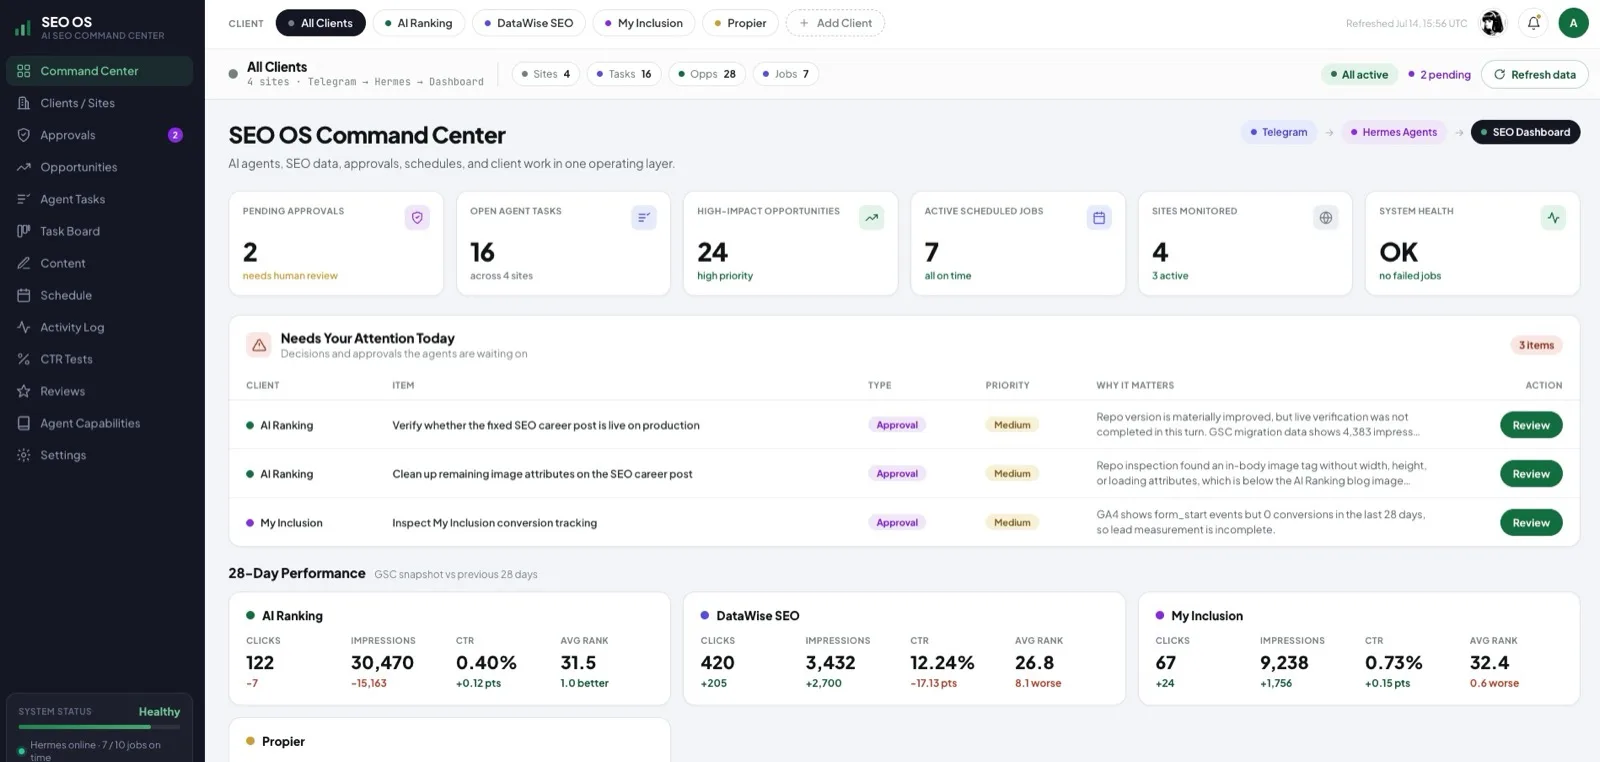The height and width of the screenshot is (762, 1600).
Task: Click the Refresh data button
Action: pos(1534,75)
